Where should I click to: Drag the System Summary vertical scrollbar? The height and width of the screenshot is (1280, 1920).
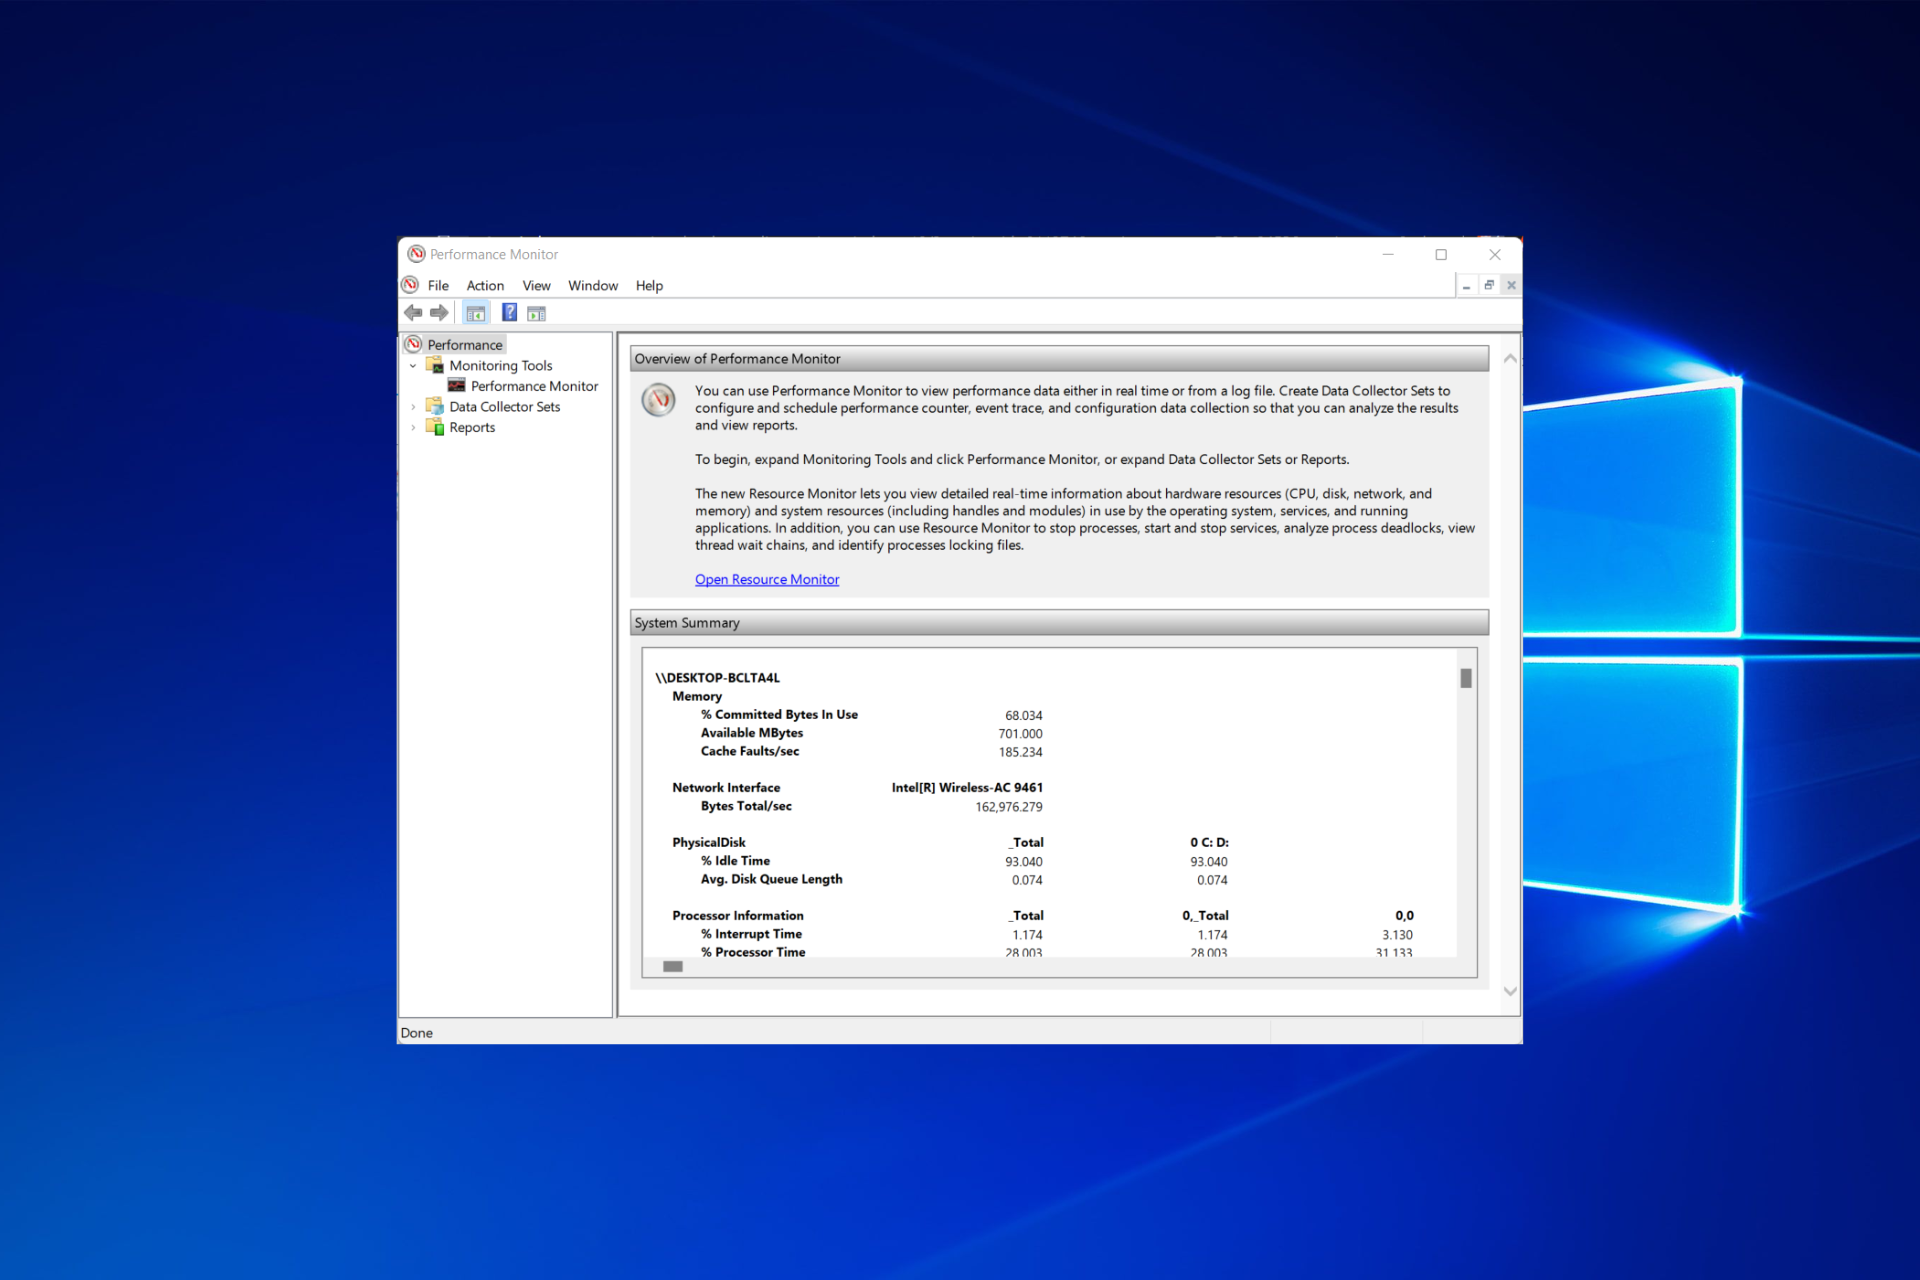(x=1469, y=671)
